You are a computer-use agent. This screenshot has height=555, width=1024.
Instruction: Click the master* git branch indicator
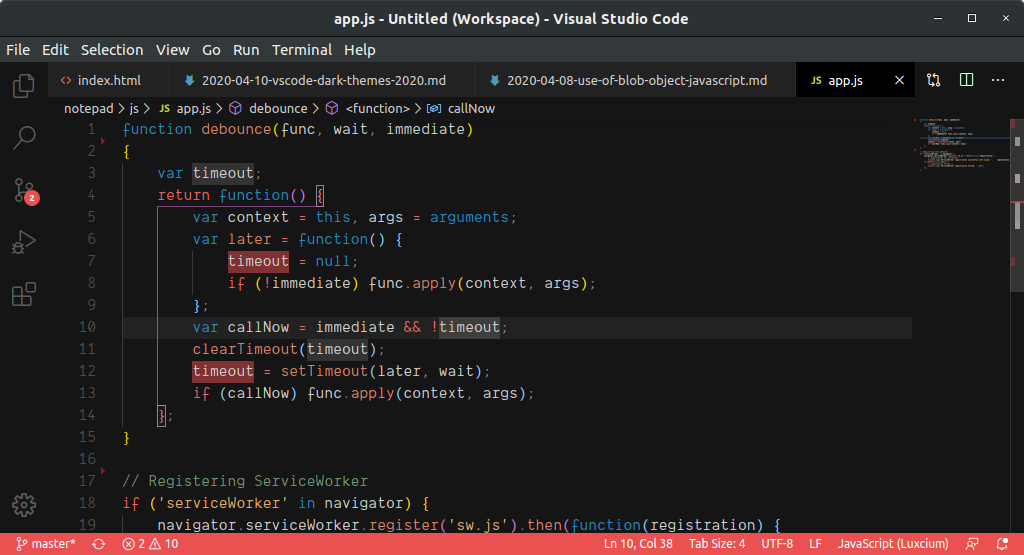click(x=46, y=544)
